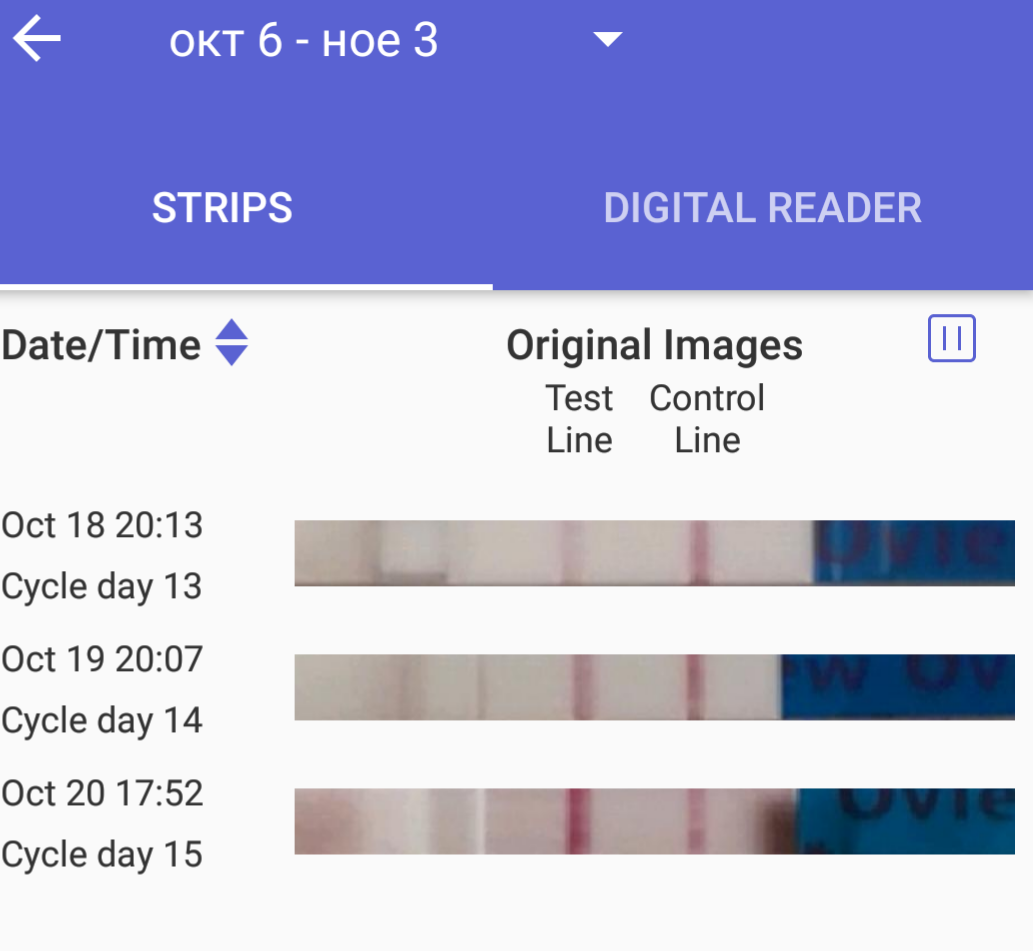This screenshot has width=1033, height=951.
Task: Tap the Cycle day 15 label
Action: pos(102,855)
